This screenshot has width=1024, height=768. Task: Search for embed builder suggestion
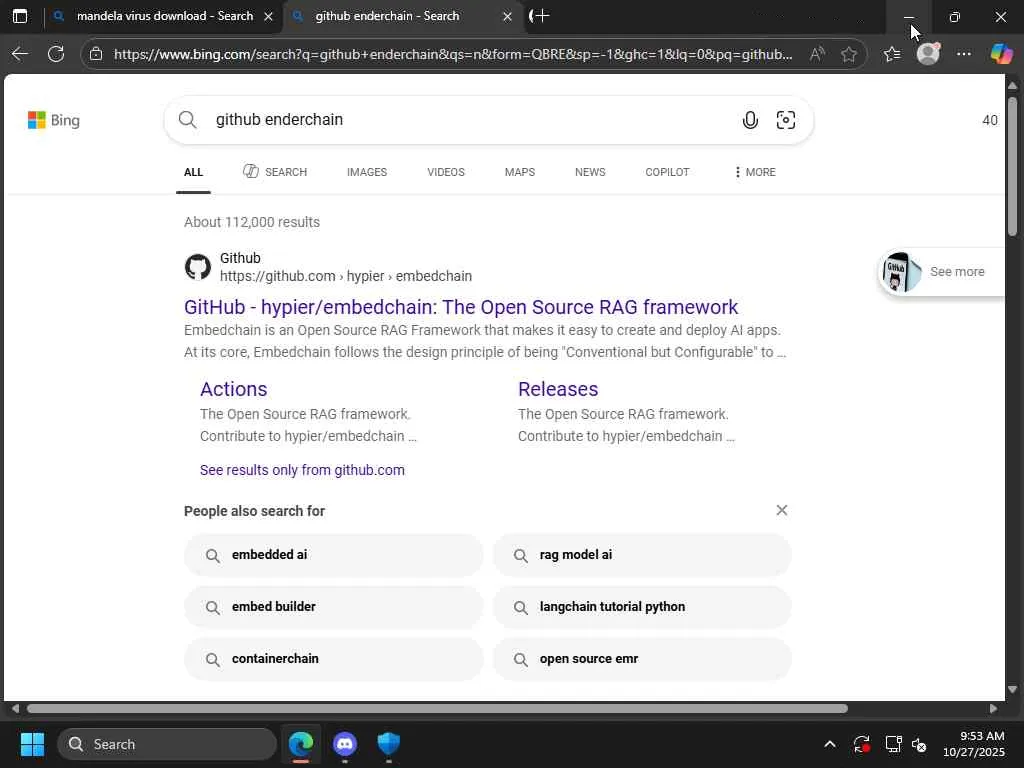tap(334, 607)
